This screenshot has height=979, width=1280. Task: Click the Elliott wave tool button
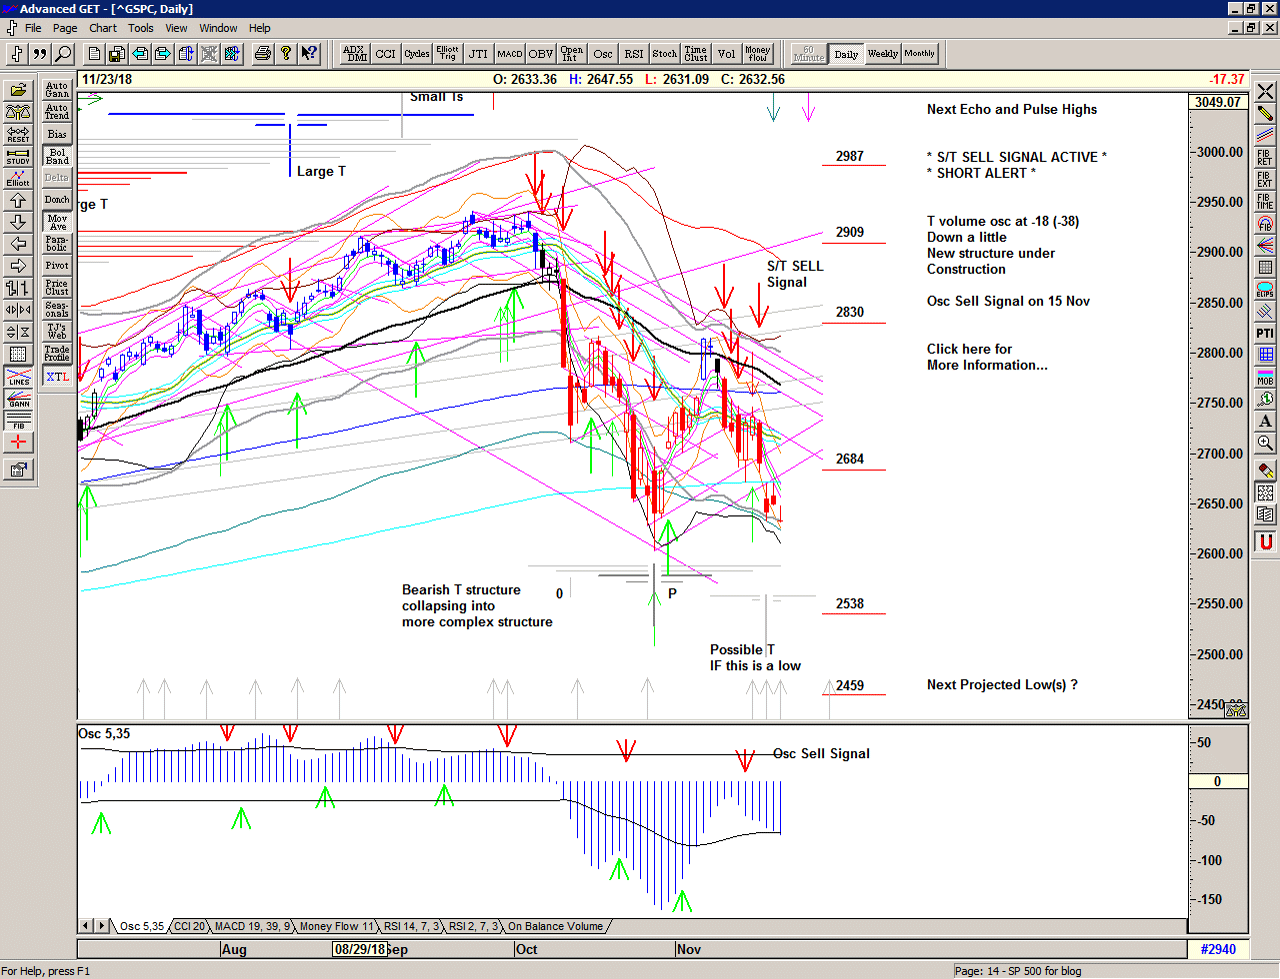[18, 178]
